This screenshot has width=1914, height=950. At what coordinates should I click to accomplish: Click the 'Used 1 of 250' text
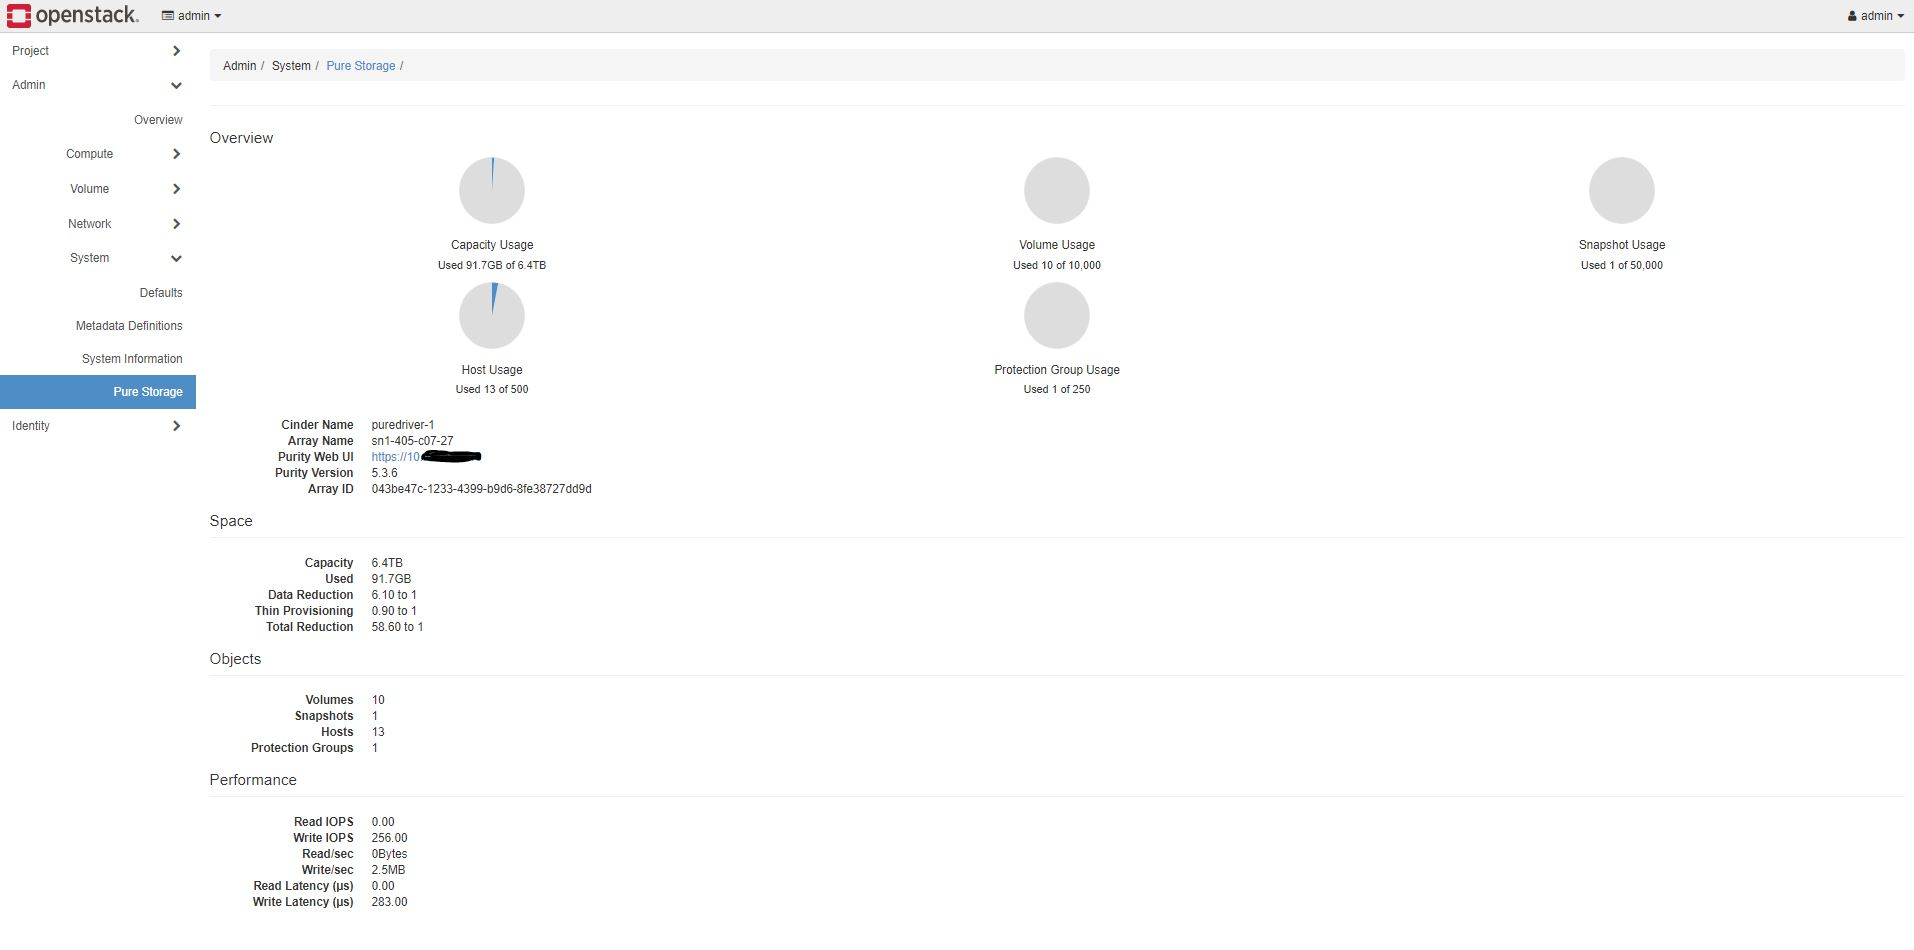[x=1057, y=389]
